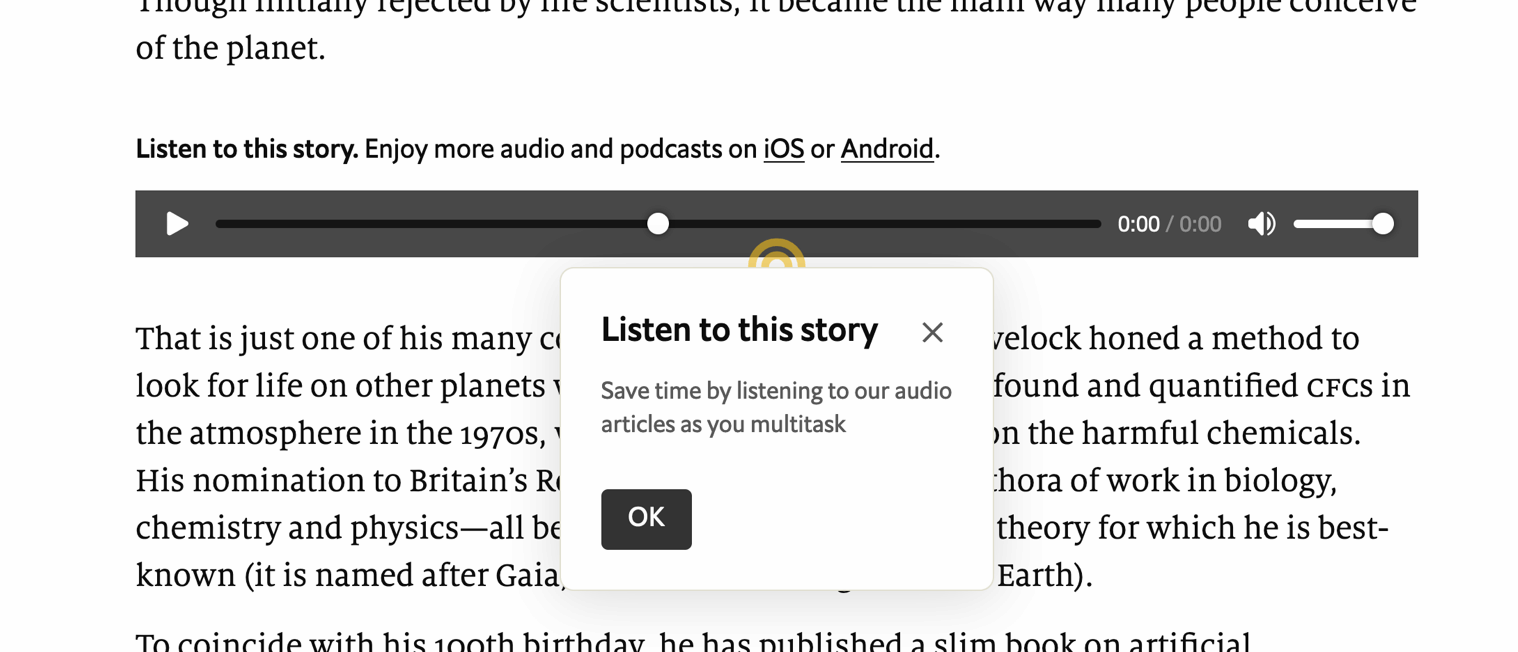Viewport: 1518px width, 652px height.
Task: Click the sound icon left of the volume slider
Action: click(1261, 224)
